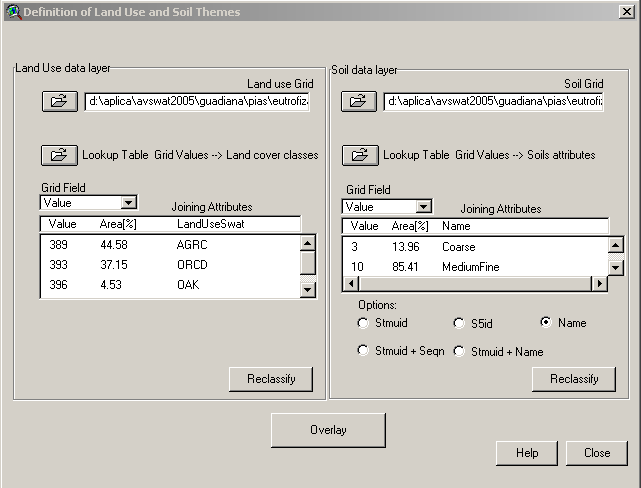Expand Soil Grid Field dropdown

point(424,207)
